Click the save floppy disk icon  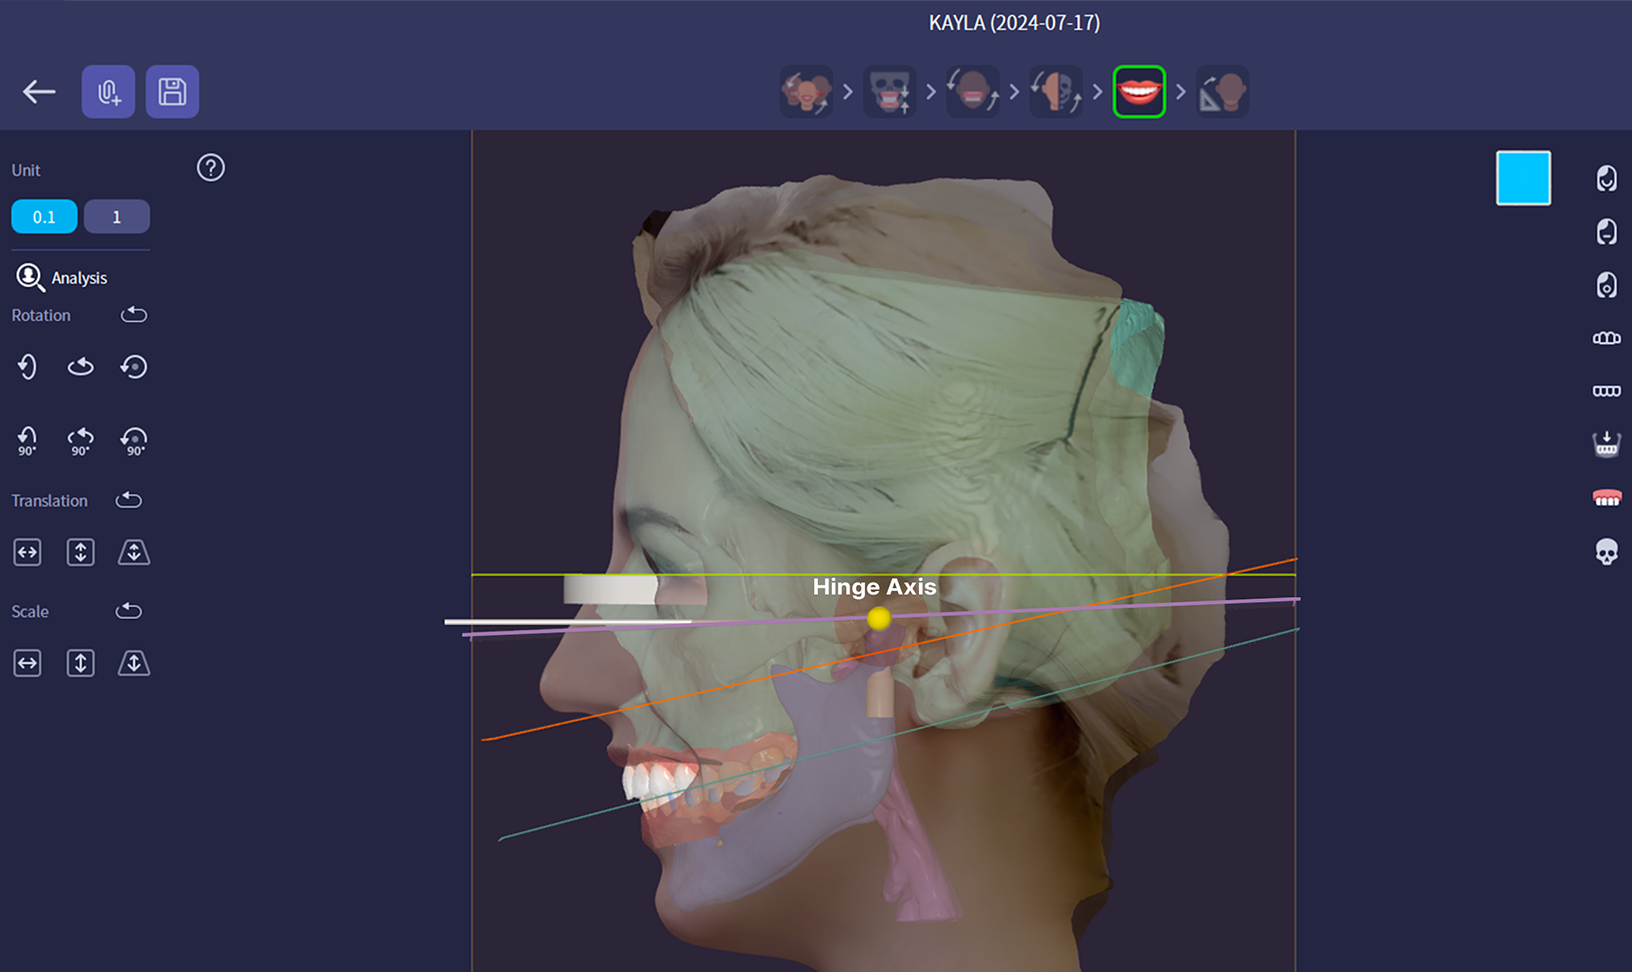(x=172, y=92)
